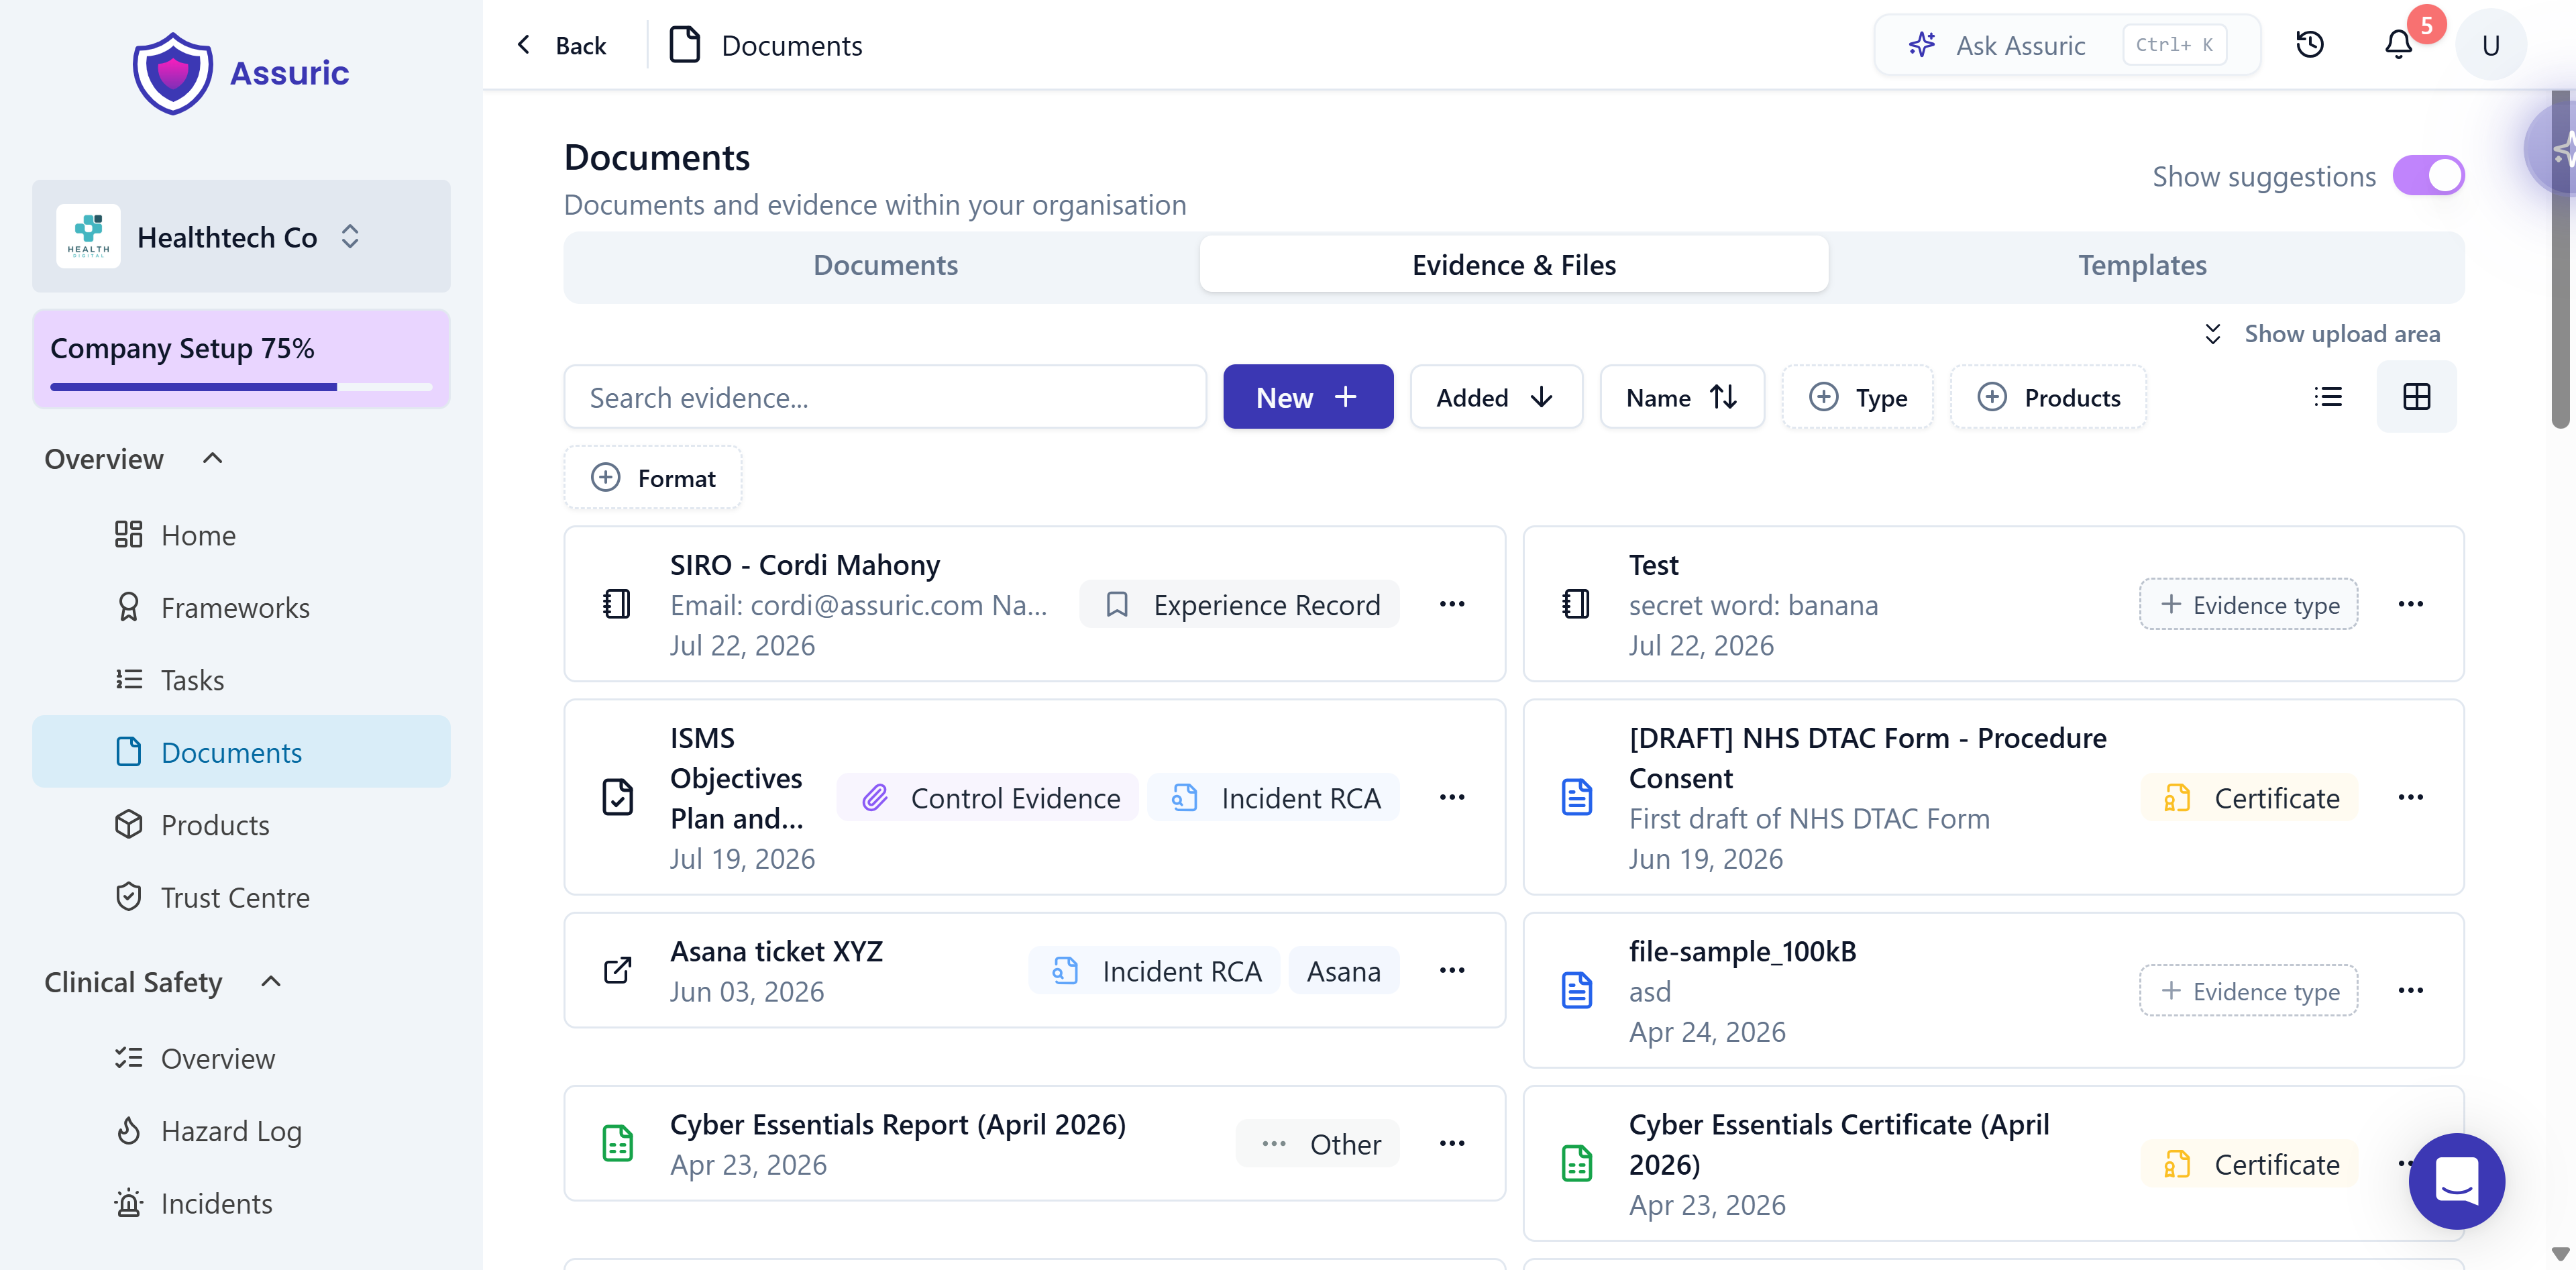Open Hazard Log in the sidebar
Image resolution: width=2576 pixels, height=1270 pixels.
coord(241,1131)
